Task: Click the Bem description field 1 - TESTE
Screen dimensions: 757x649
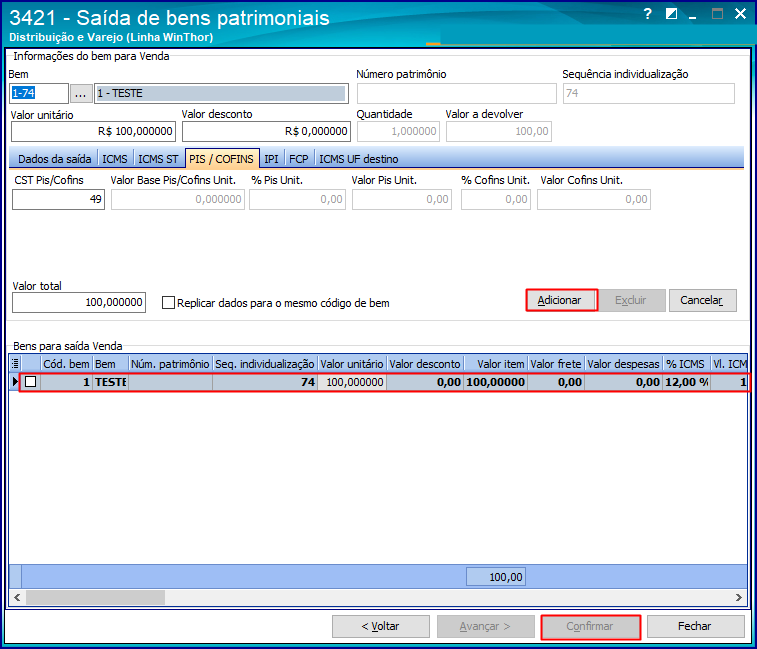Action: pyautogui.click(x=221, y=93)
